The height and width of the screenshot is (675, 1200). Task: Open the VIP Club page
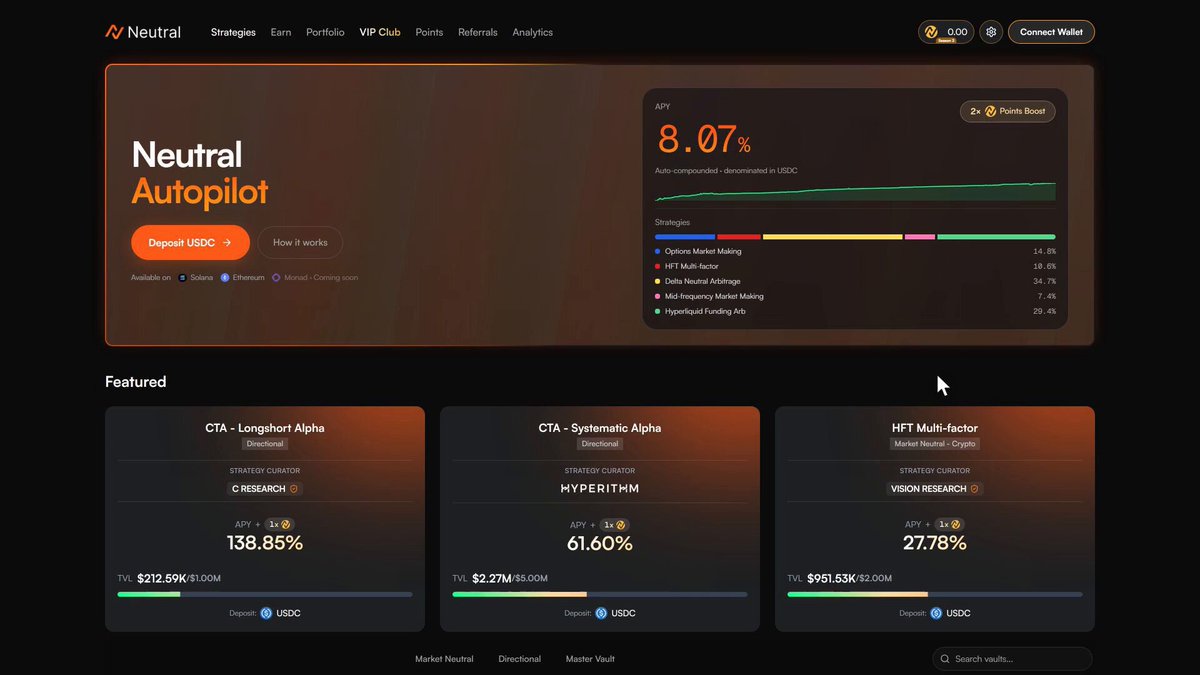pyautogui.click(x=380, y=32)
